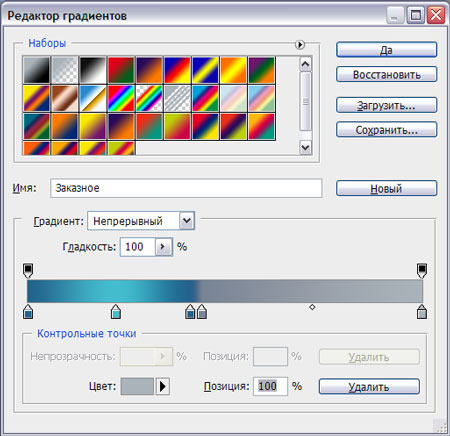Click the presets scrollbar up arrow
Viewport: 450px width, 436px height.
306,64
